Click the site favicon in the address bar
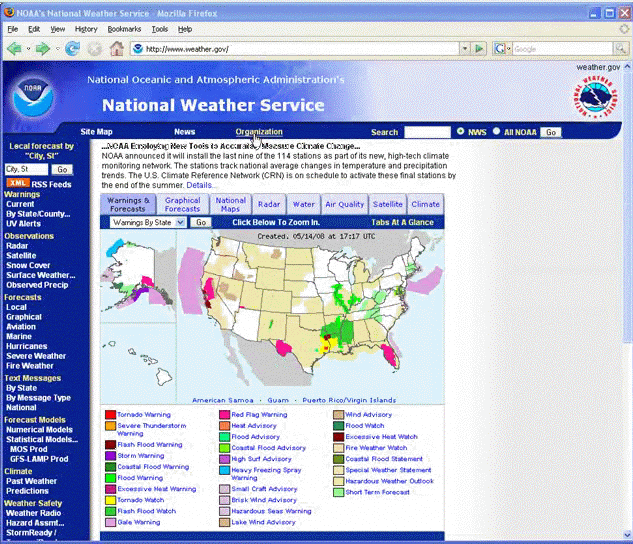The image size is (633, 544). 138,49
